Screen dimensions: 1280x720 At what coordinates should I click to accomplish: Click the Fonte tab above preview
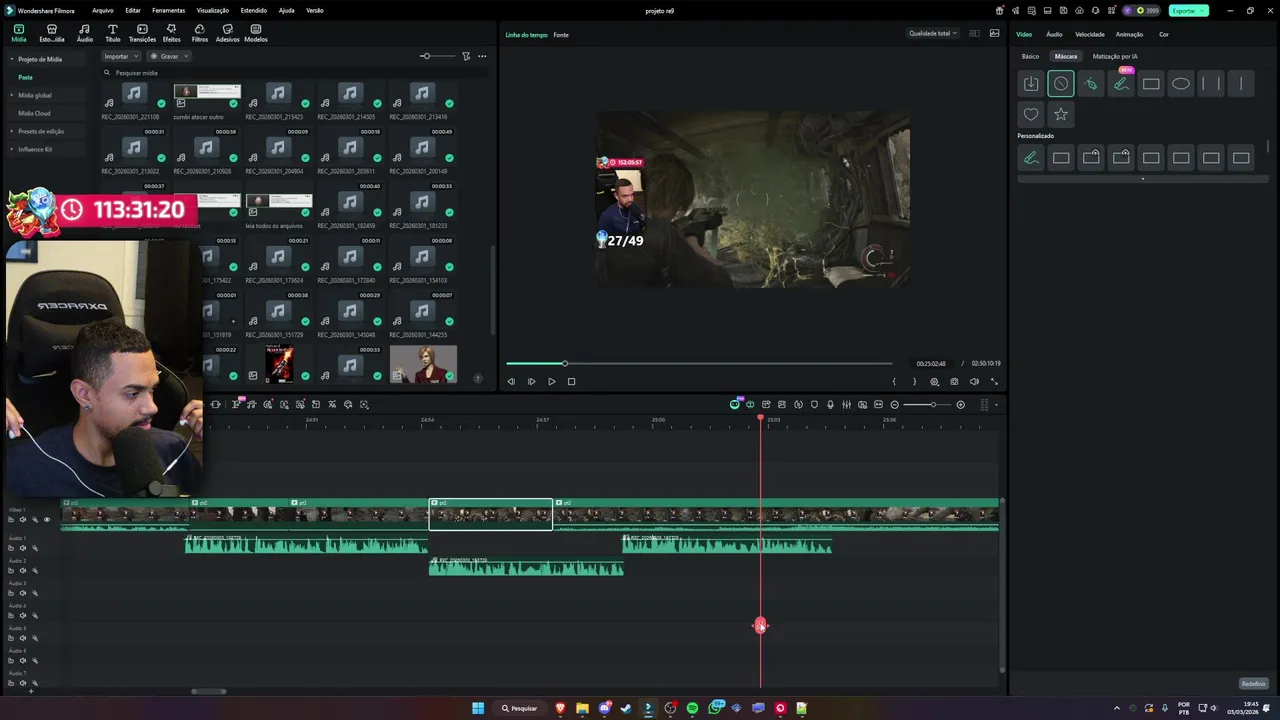point(561,35)
